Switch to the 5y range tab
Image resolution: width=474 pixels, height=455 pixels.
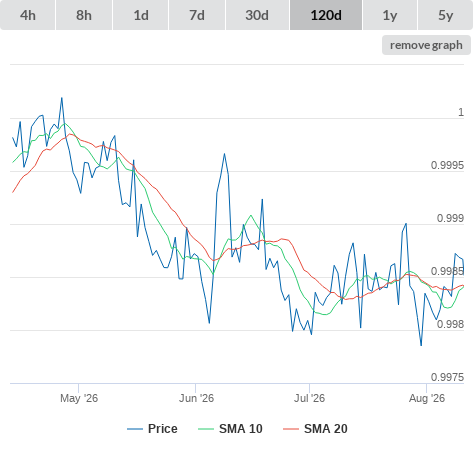[x=445, y=15]
